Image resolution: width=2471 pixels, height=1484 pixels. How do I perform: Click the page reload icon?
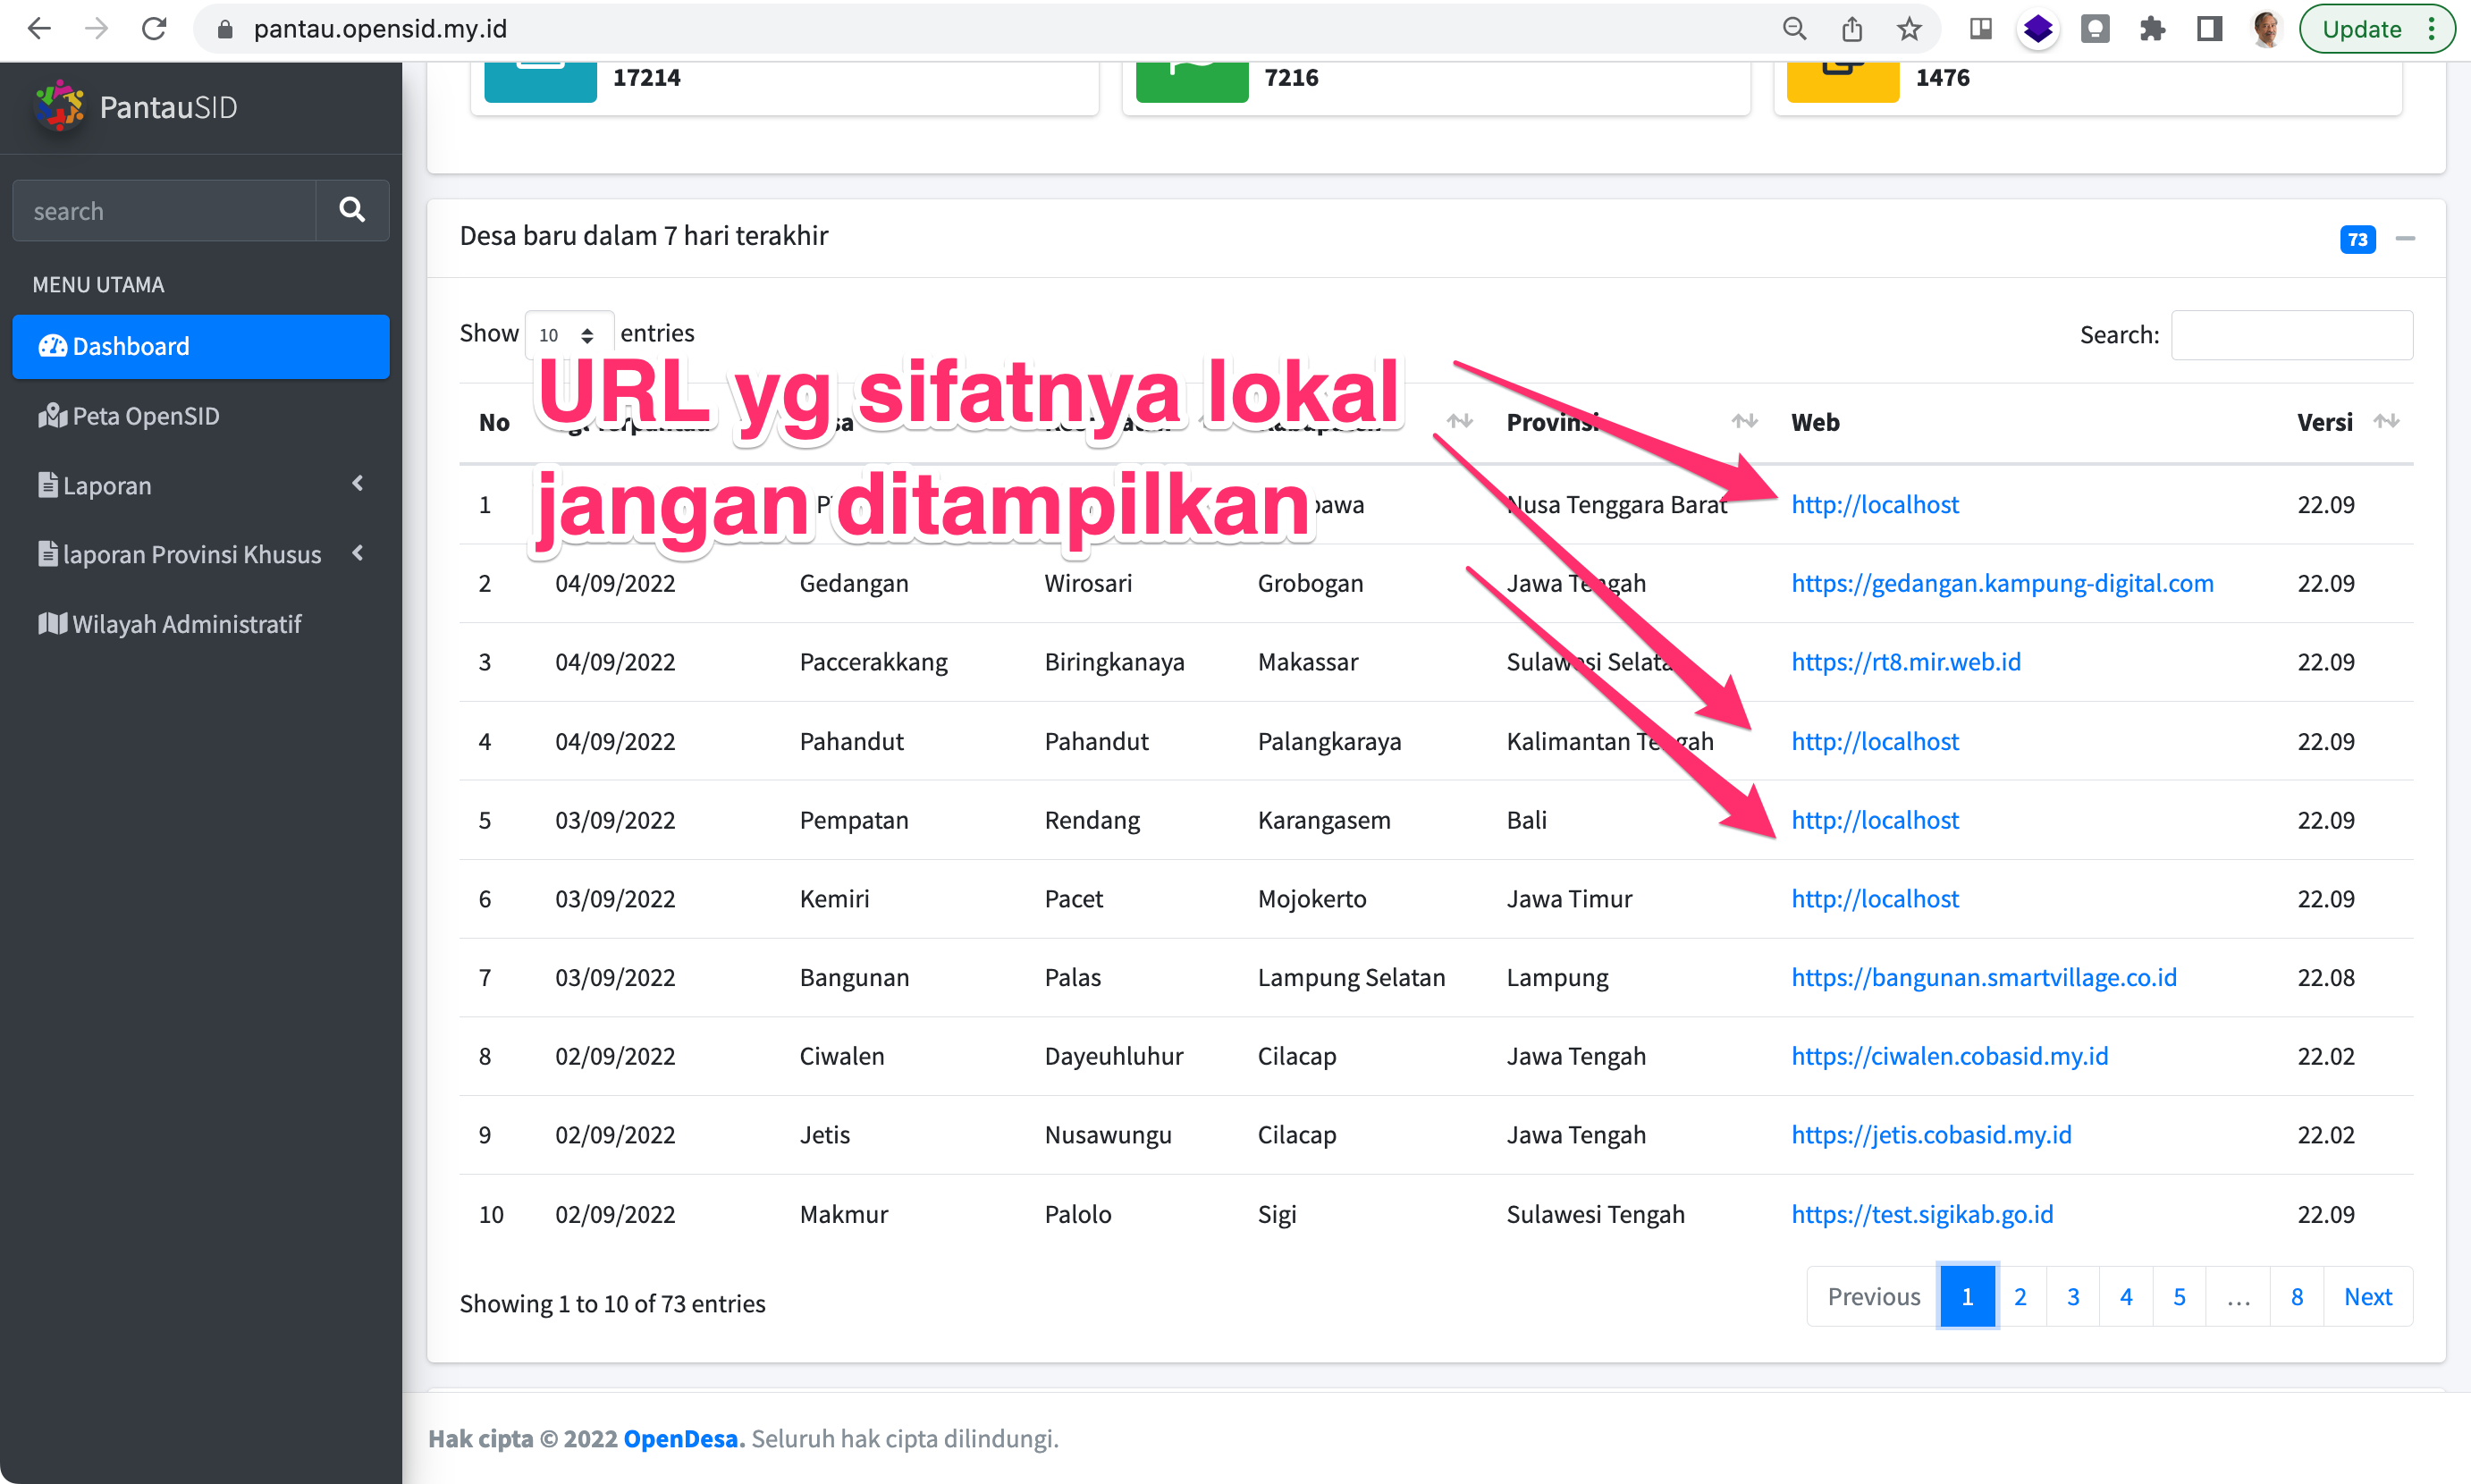click(154, 28)
